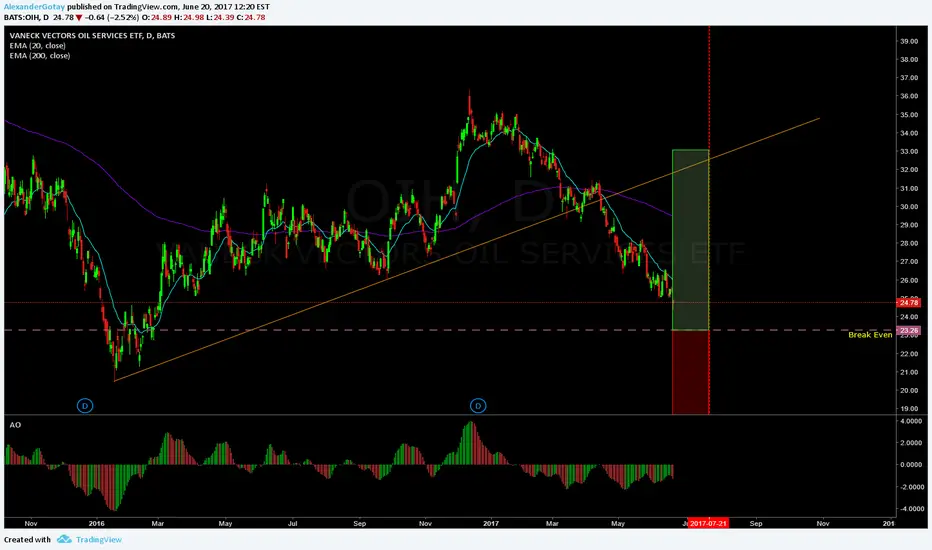
Task: Click the 23.26 price level tag
Action: point(908,330)
